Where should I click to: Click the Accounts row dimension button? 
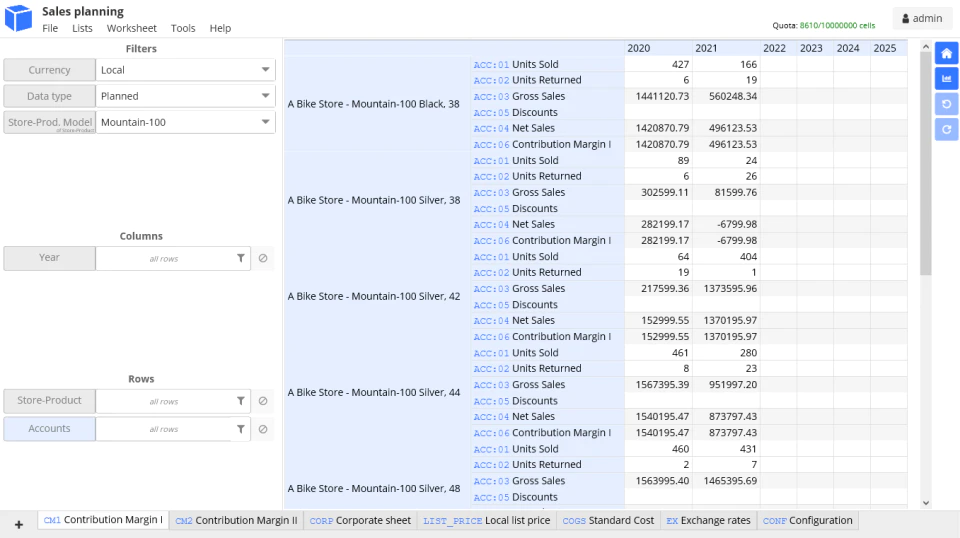click(x=50, y=428)
